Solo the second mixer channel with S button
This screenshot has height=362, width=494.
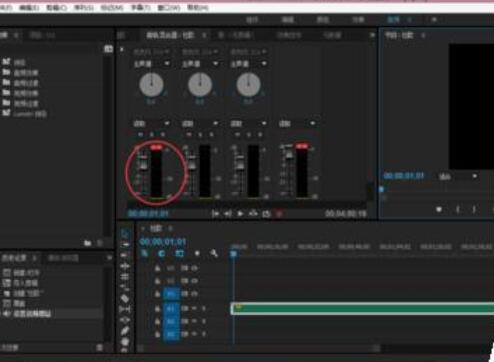tap(200, 134)
